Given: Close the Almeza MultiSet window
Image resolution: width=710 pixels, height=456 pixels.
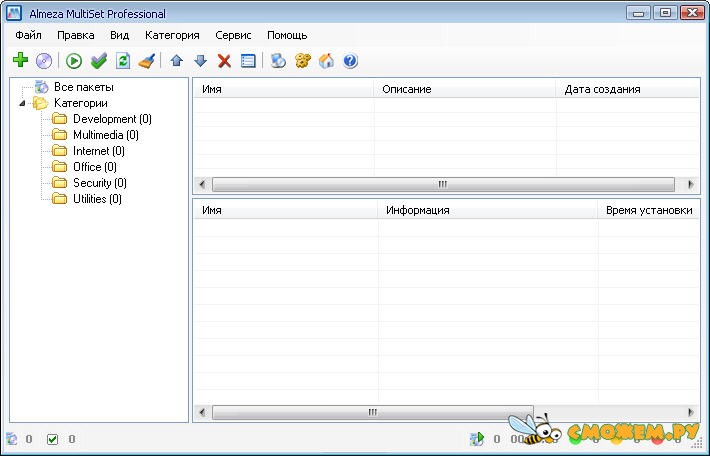Looking at the screenshot, I should pyautogui.click(x=692, y=13).
